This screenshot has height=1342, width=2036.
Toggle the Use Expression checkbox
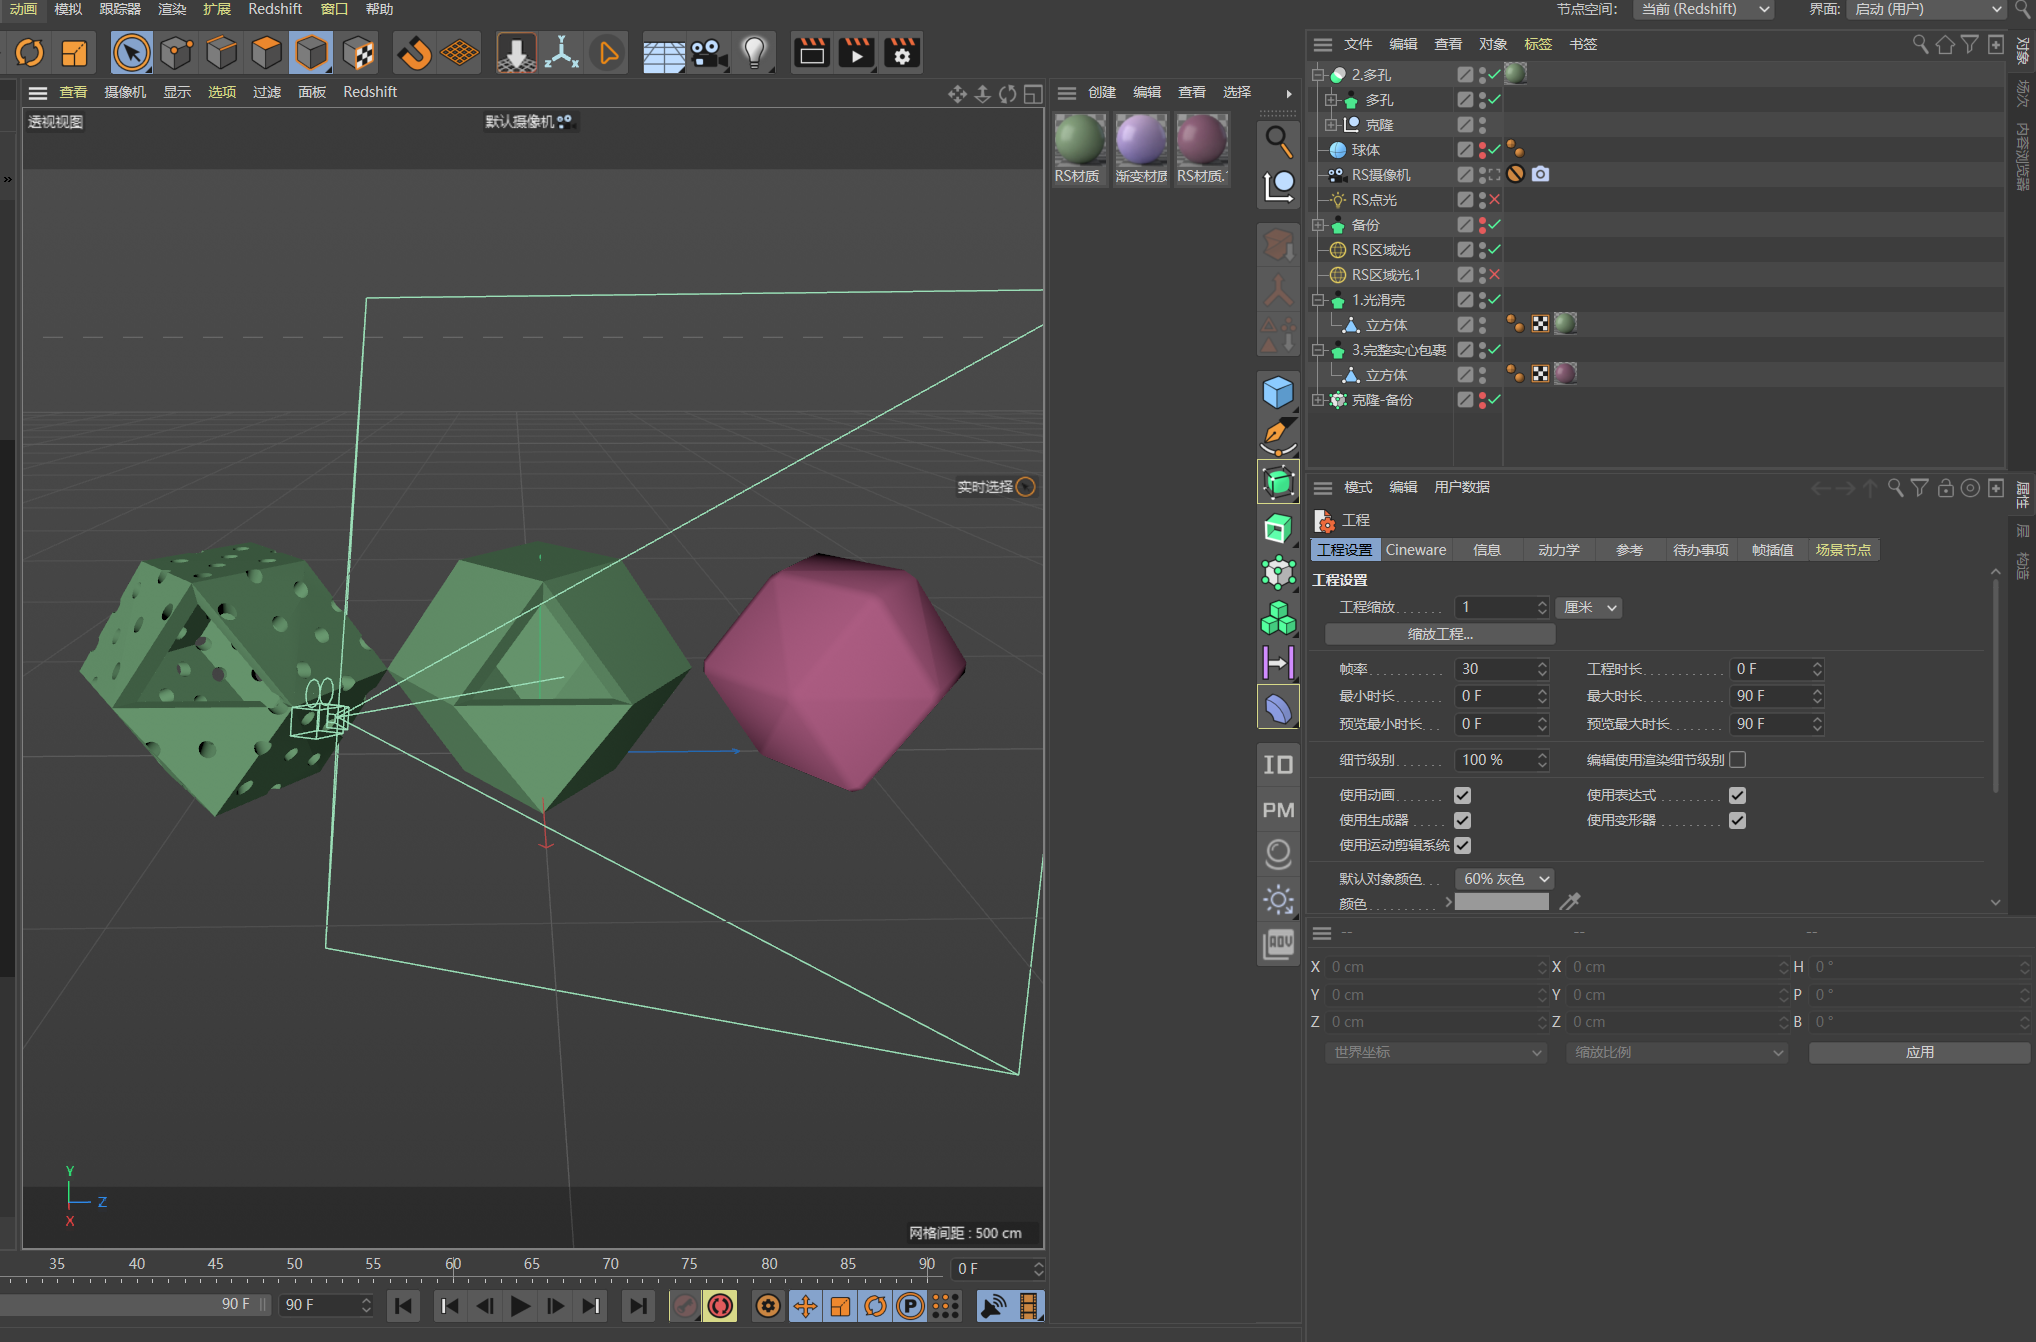tap(1737, 796)
